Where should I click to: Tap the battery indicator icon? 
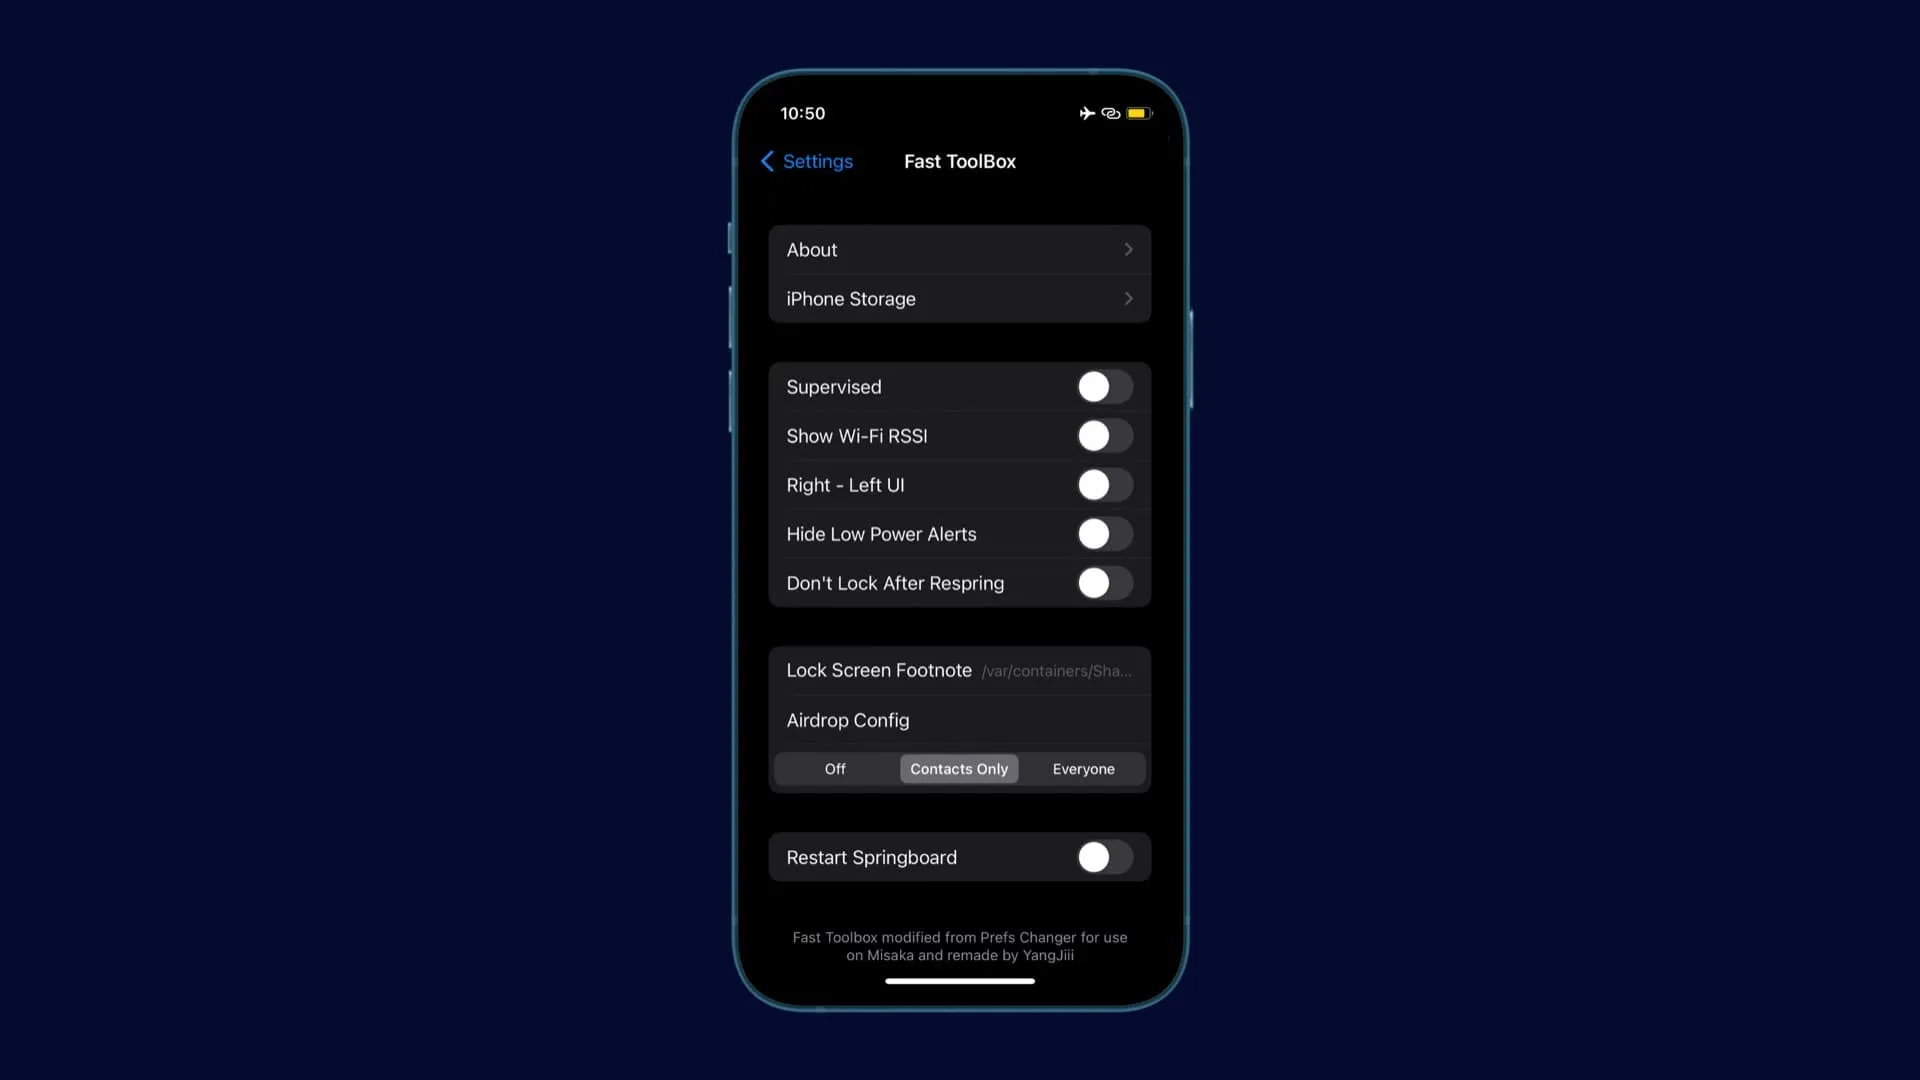pyautogui.click(x=1137, y=112)
